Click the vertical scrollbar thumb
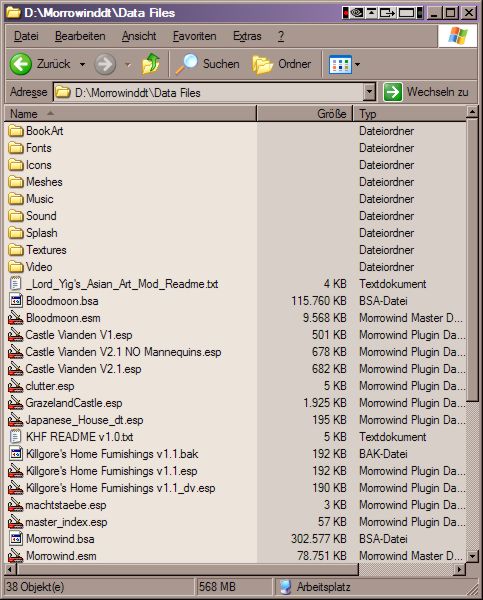Screen dimensions: 483x600 tap(472, 259)
